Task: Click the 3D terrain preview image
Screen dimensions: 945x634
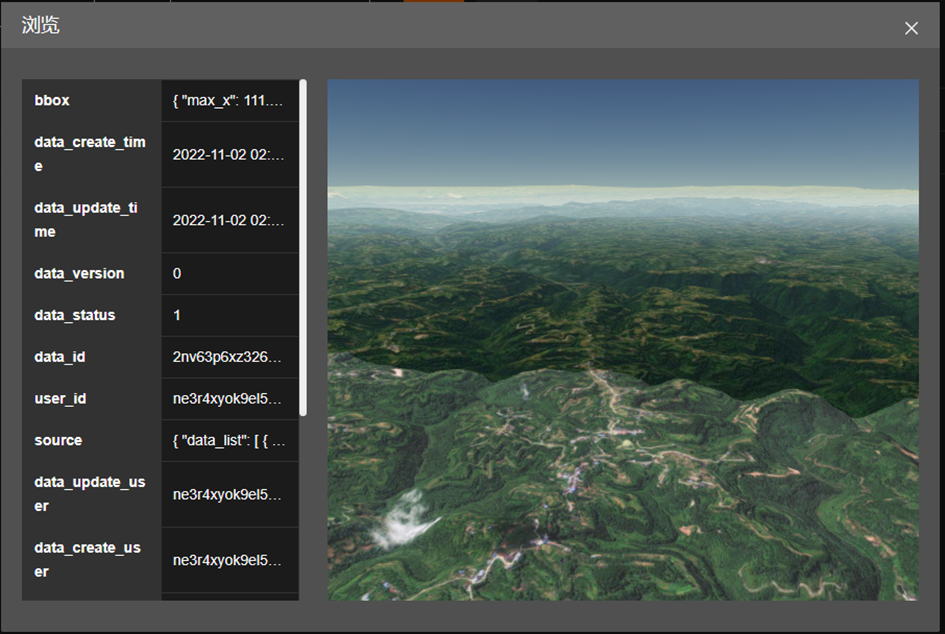Action: [x=622, y=340]
